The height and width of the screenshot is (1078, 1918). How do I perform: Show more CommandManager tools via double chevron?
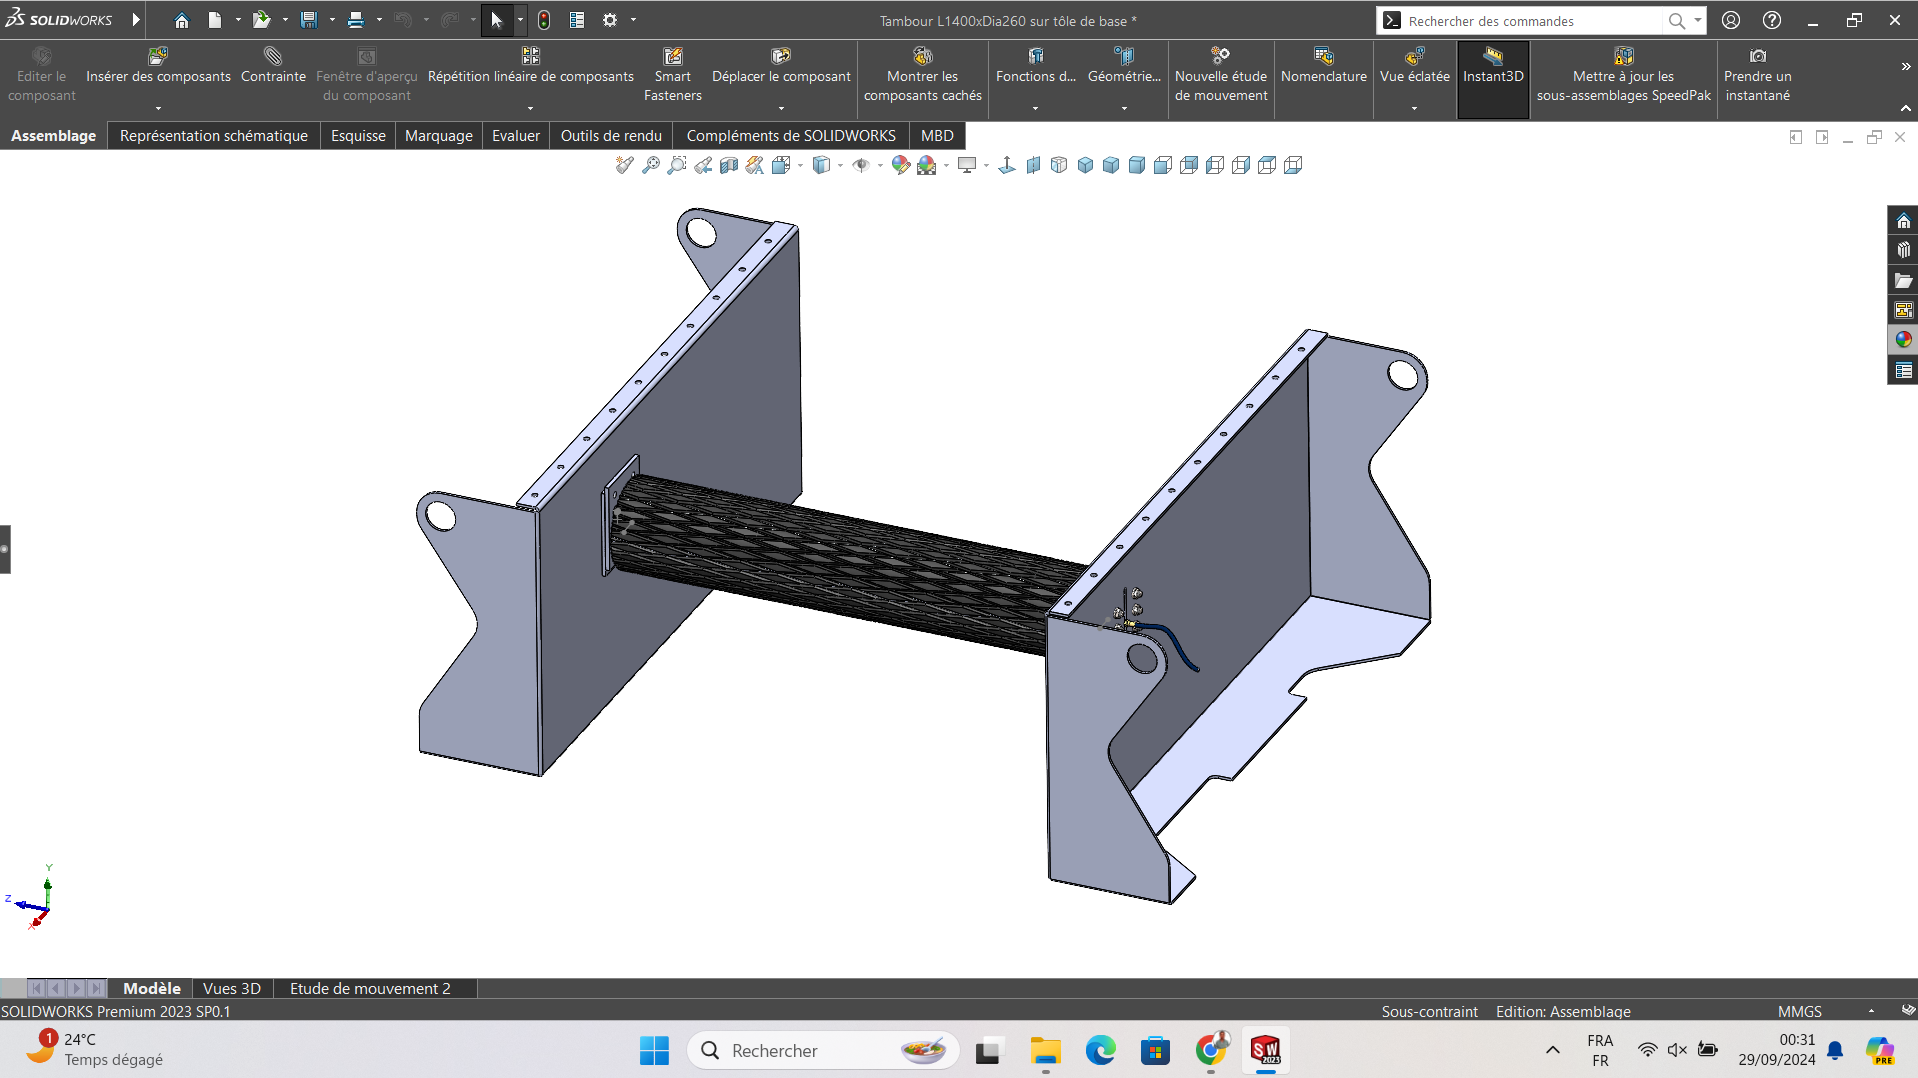tap(1906, 67)
